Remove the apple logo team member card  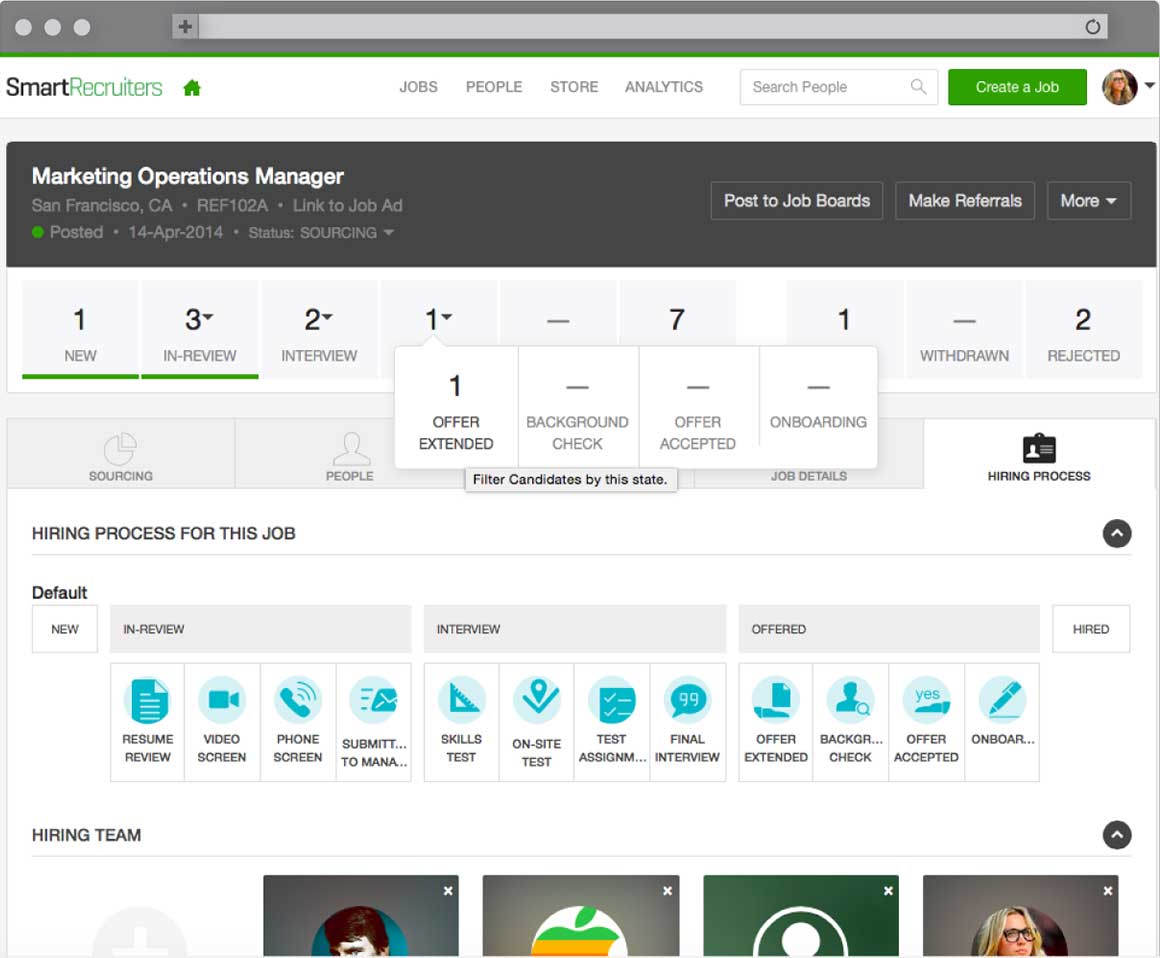[x=667, y=891]
